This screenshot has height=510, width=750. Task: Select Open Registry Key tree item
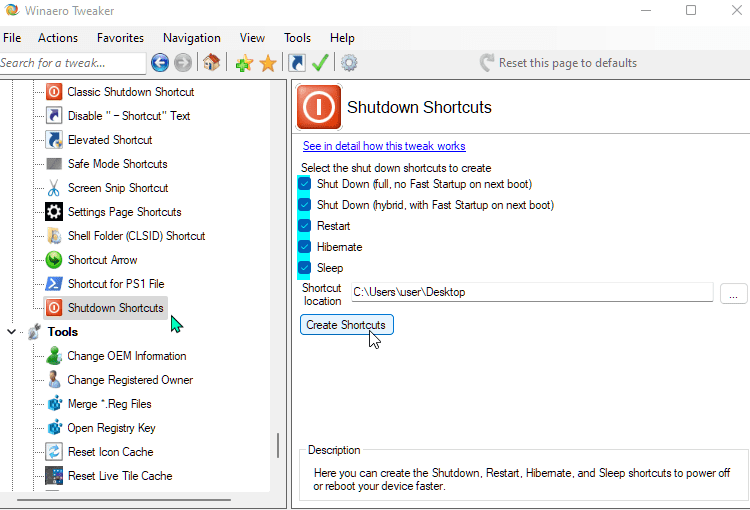[111, 428]
